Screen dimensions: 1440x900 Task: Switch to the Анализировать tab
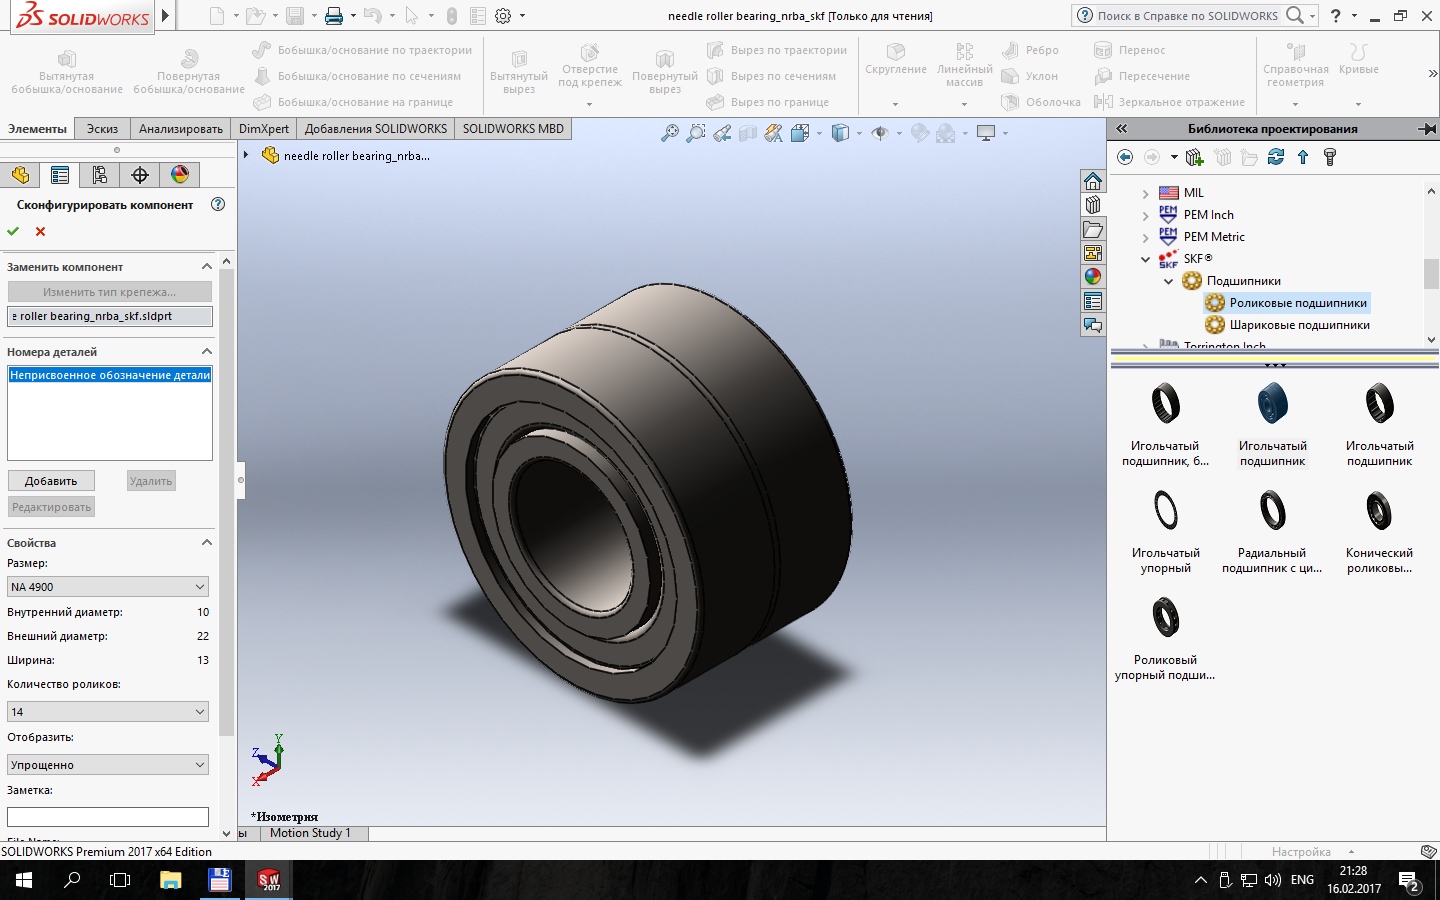pyautogui.click(x=181, y=129)
